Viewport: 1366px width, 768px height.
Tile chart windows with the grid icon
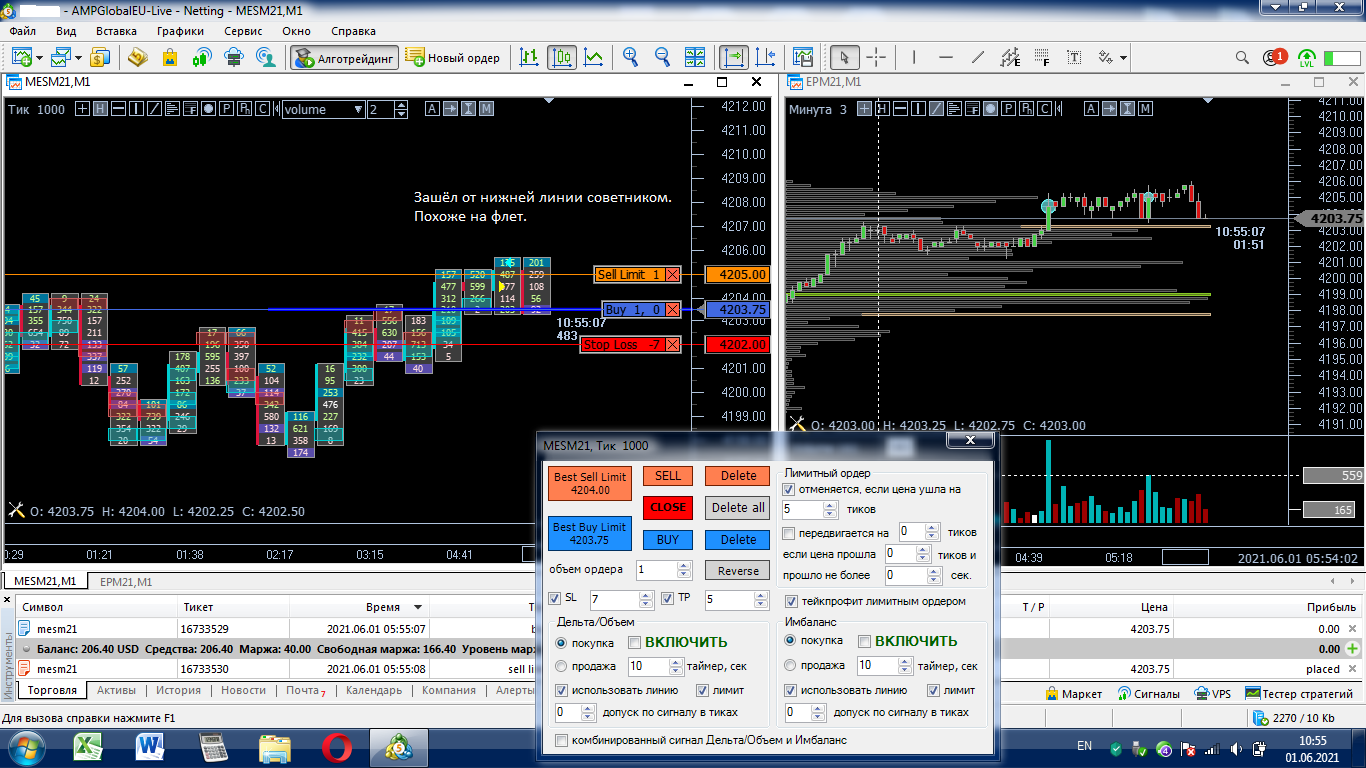[x=695, y=57]
